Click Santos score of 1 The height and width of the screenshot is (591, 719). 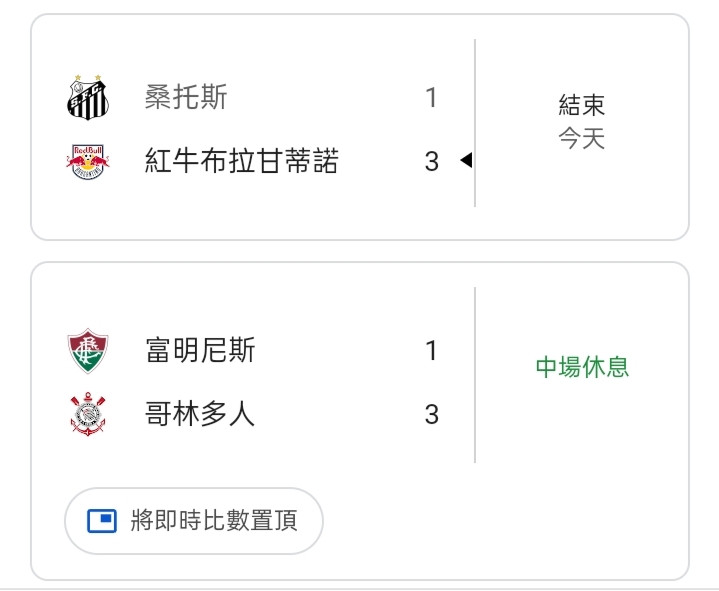coord(431,97)
